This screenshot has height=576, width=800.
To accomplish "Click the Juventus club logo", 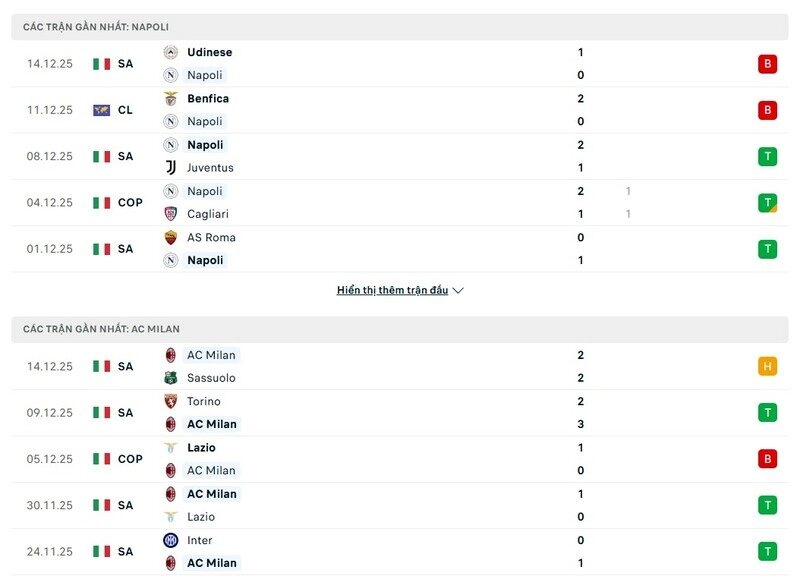I will click(168, 167).
